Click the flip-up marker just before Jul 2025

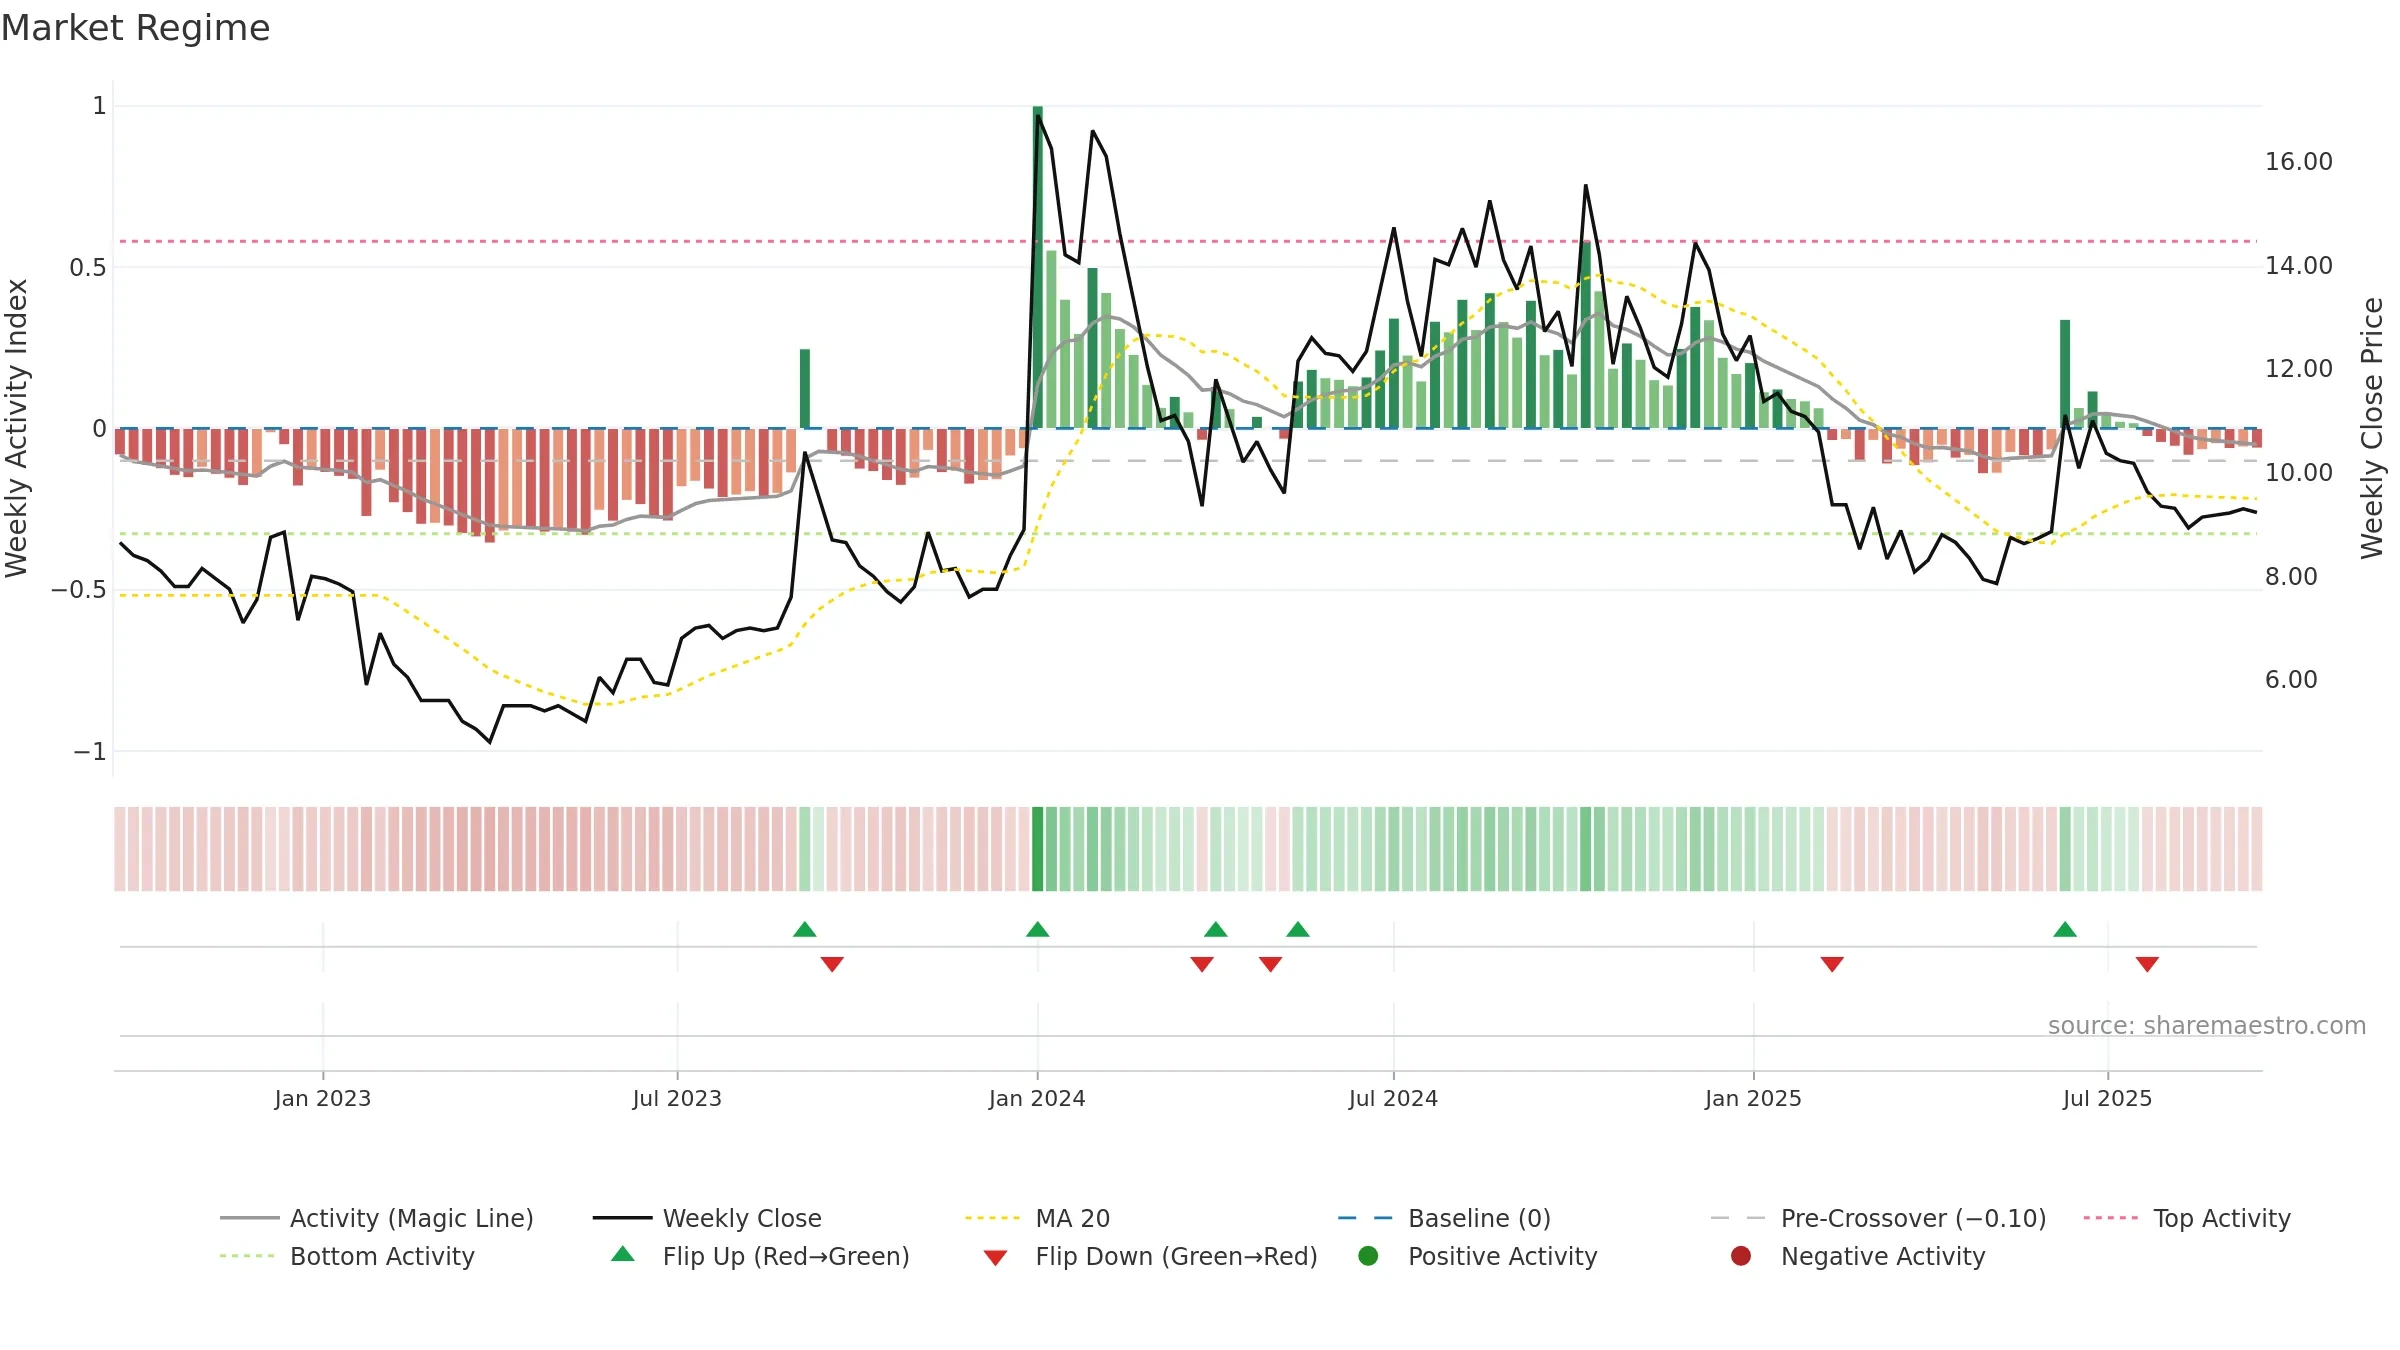[2065, 929]
